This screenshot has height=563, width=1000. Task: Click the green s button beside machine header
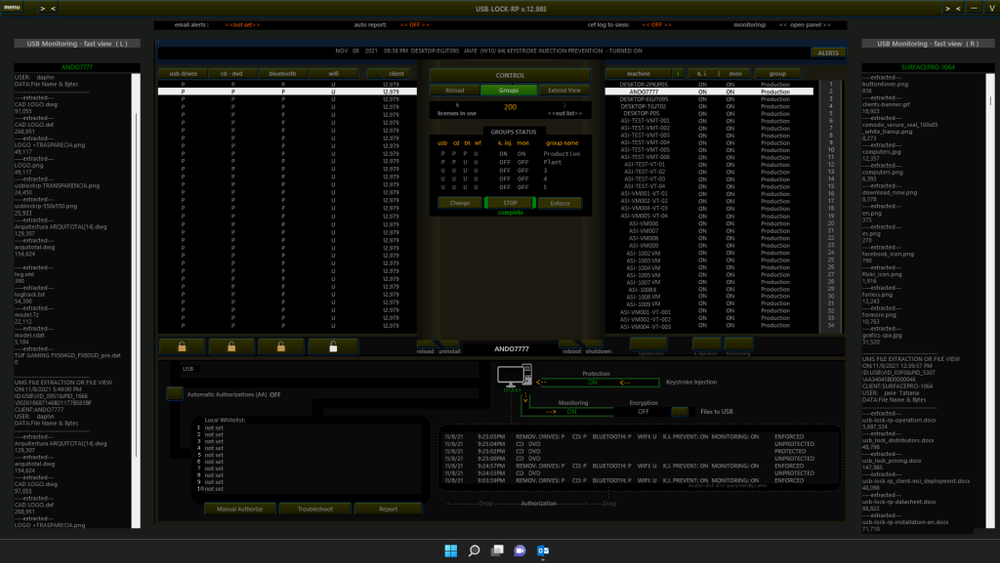tap(678, 73)
